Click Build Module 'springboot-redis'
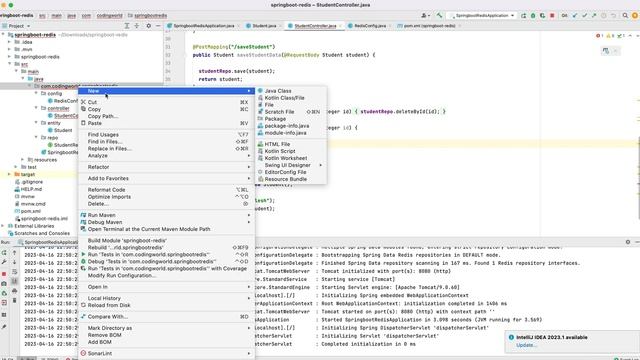The height and width of the screenshot is (360, 640). click(x=166, y=240)
